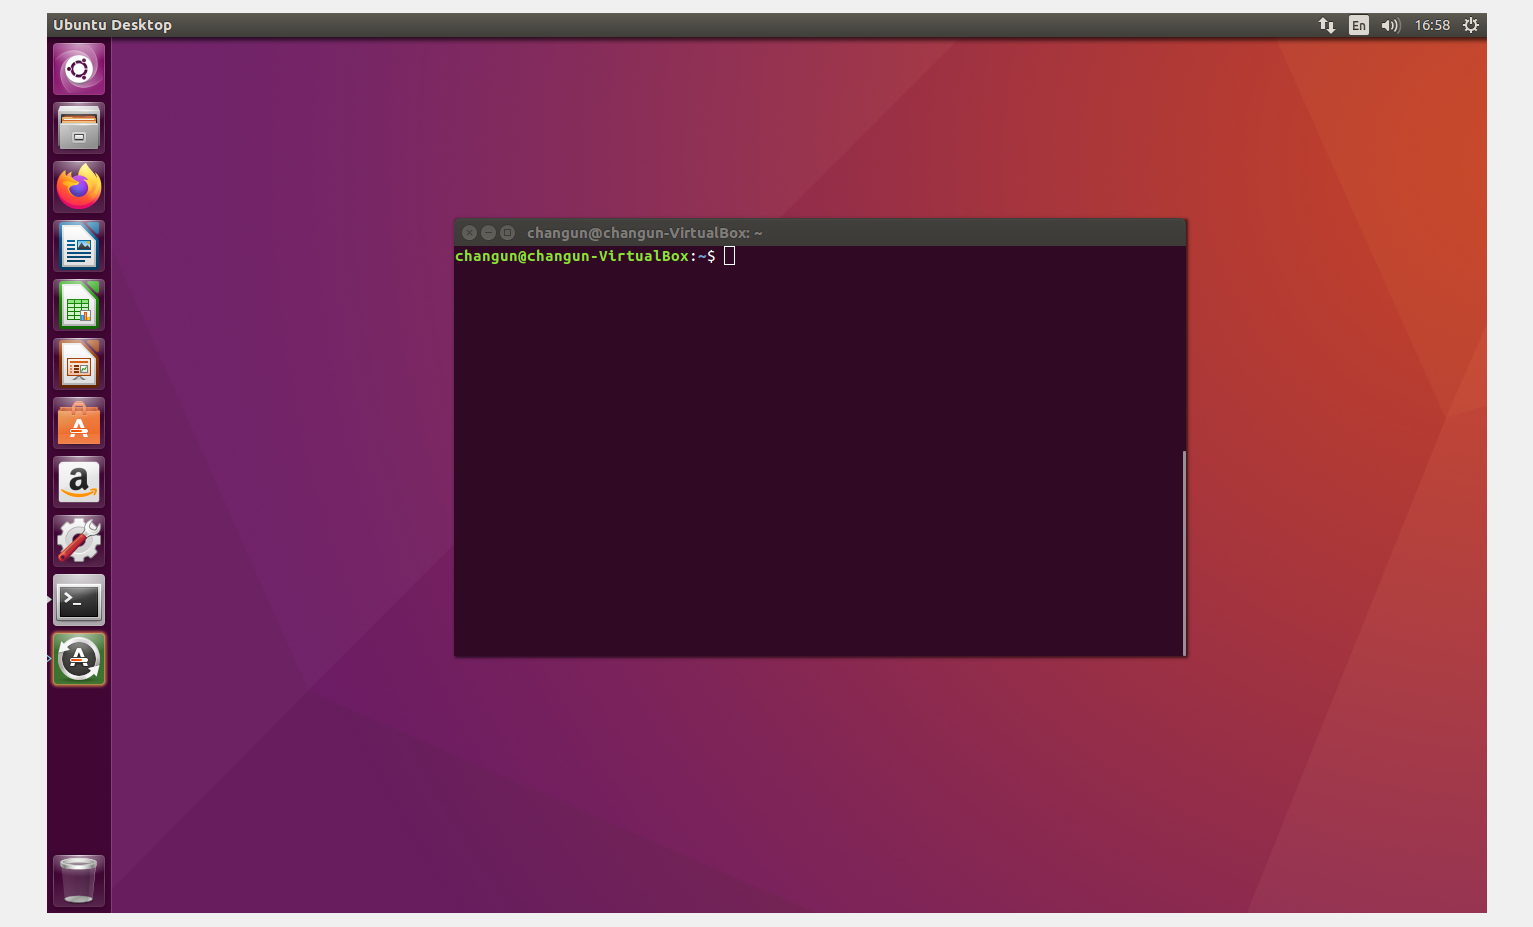
Task: Click the Ubuntu Desktop panel title
Action: [112, 25]
